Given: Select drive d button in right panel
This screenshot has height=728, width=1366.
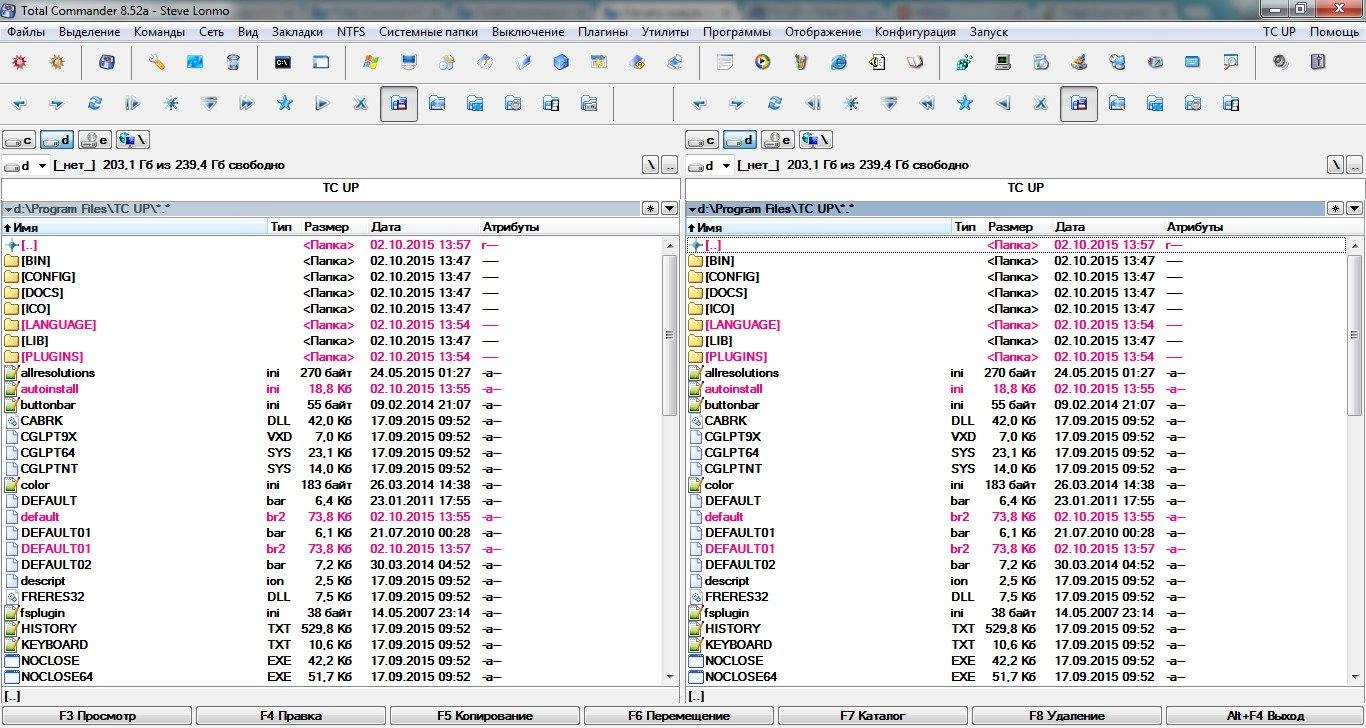Looking at the screenshot, I should click(740, 140).
